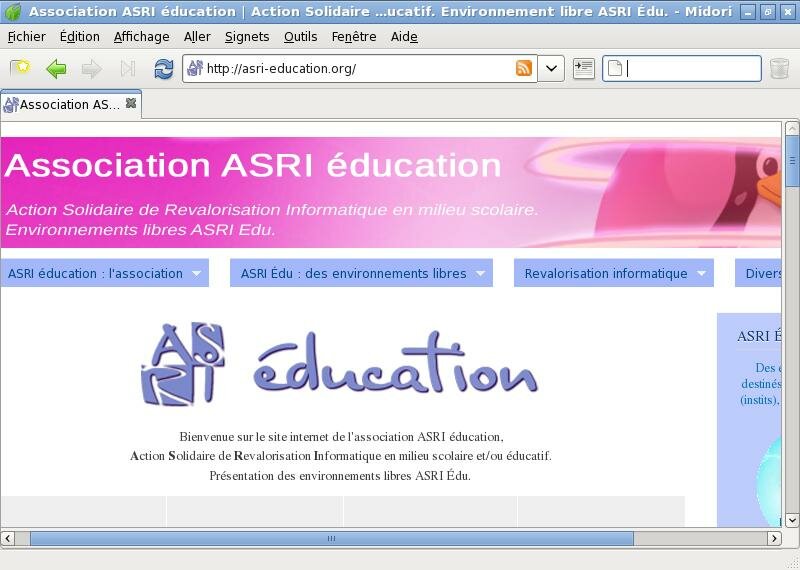Click the Midori leaf icon in title bar
This screenshot has height=570, width=800.
(12, 11)
